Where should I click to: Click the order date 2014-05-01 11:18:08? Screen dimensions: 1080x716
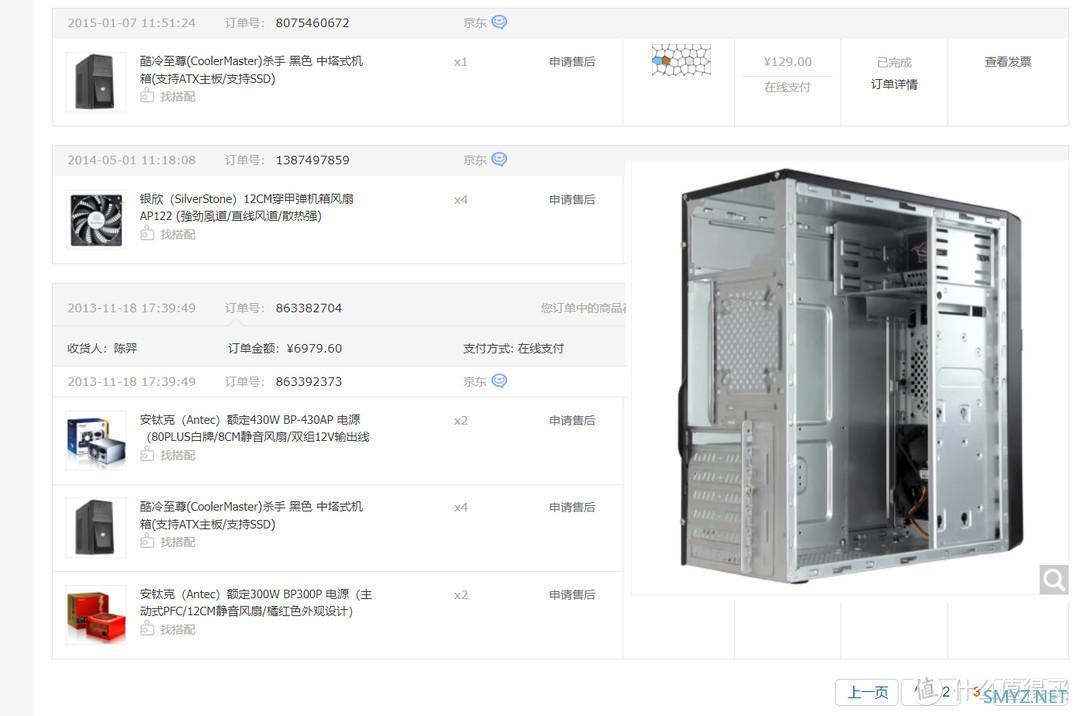click(x=131, y=160)
